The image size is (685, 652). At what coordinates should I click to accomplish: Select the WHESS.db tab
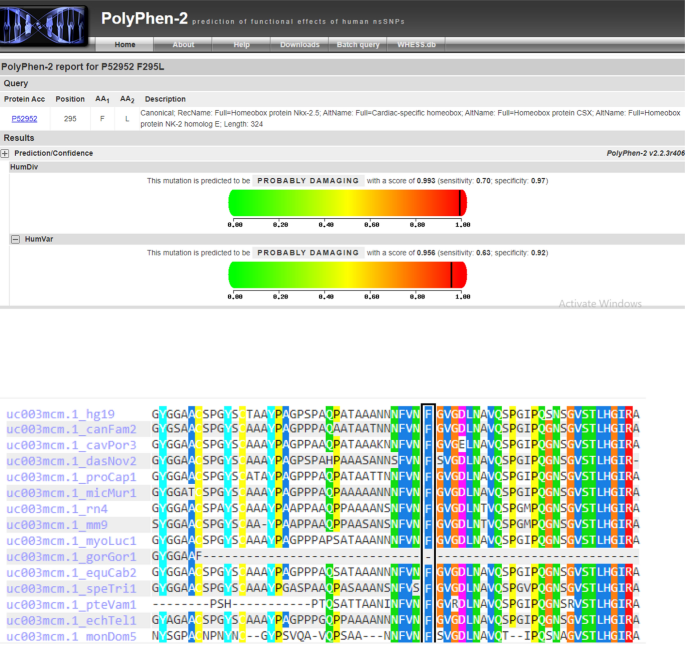click(415, 45)
